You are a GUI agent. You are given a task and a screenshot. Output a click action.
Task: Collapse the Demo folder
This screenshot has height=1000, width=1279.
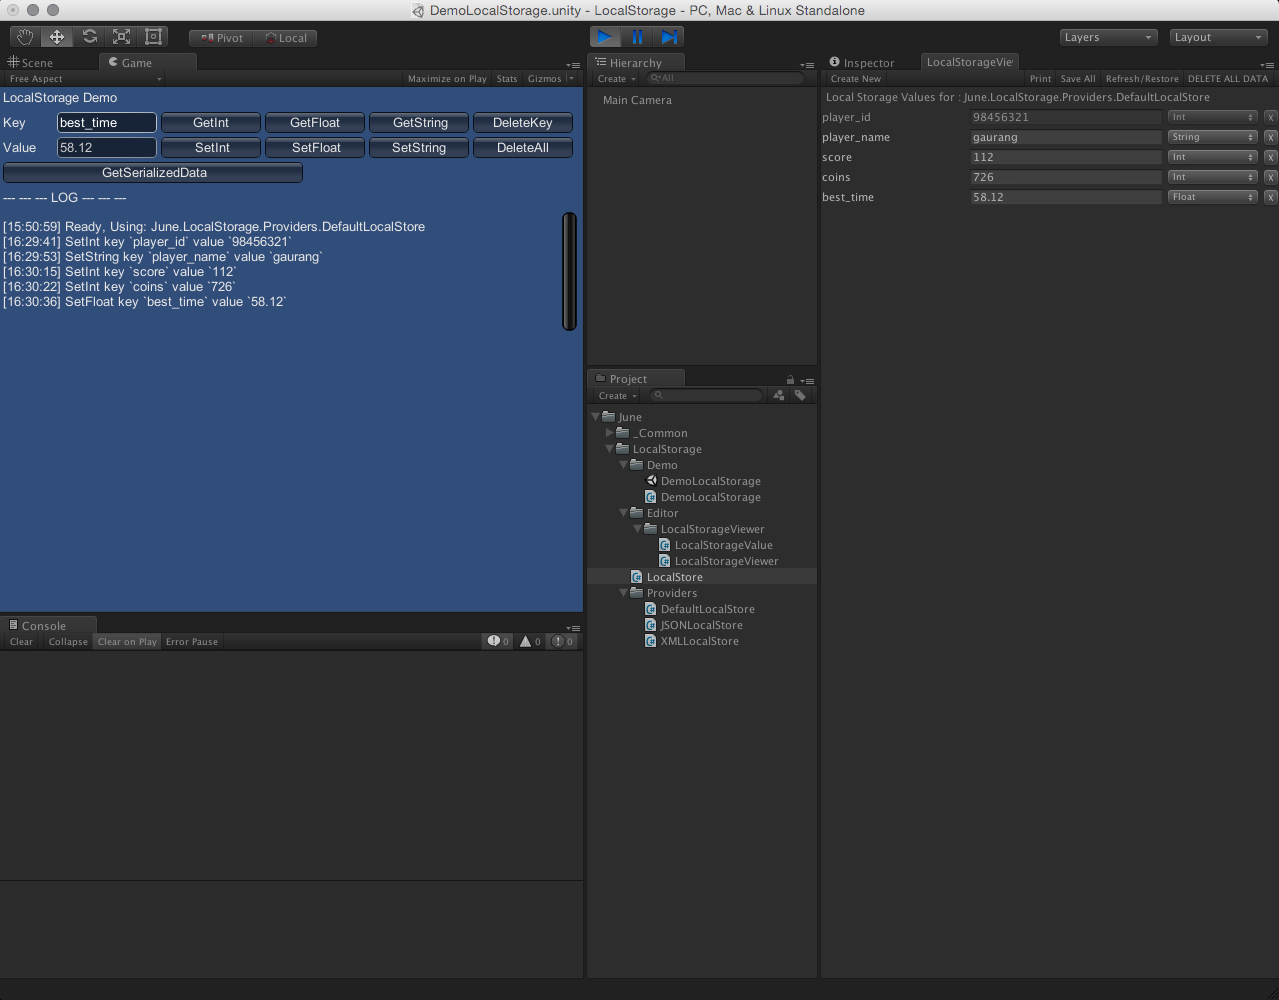pos(624,465)
